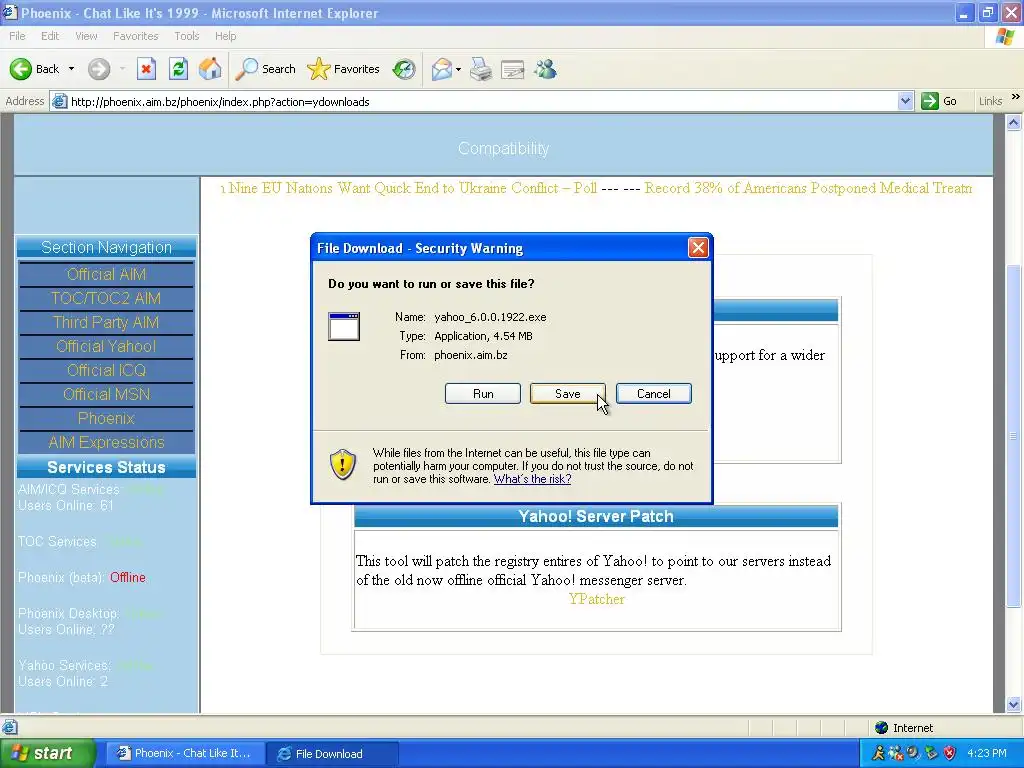Open the View menu

click(86, 36)
